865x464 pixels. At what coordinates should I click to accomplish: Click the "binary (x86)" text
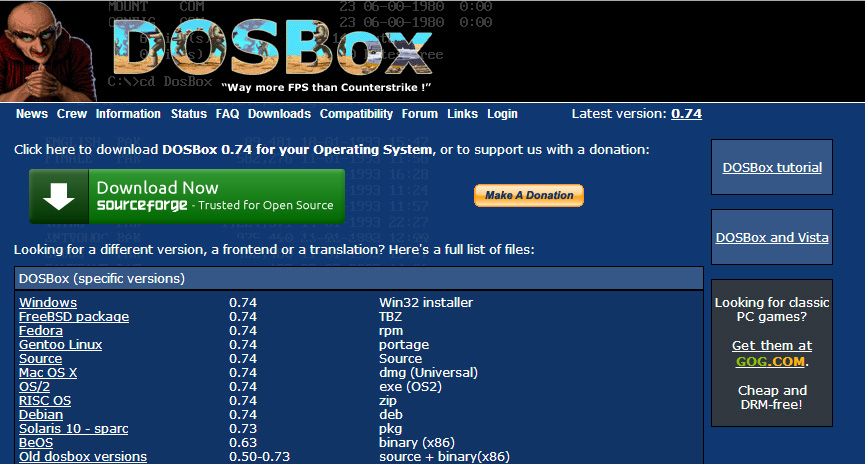(x=417, y=442)
